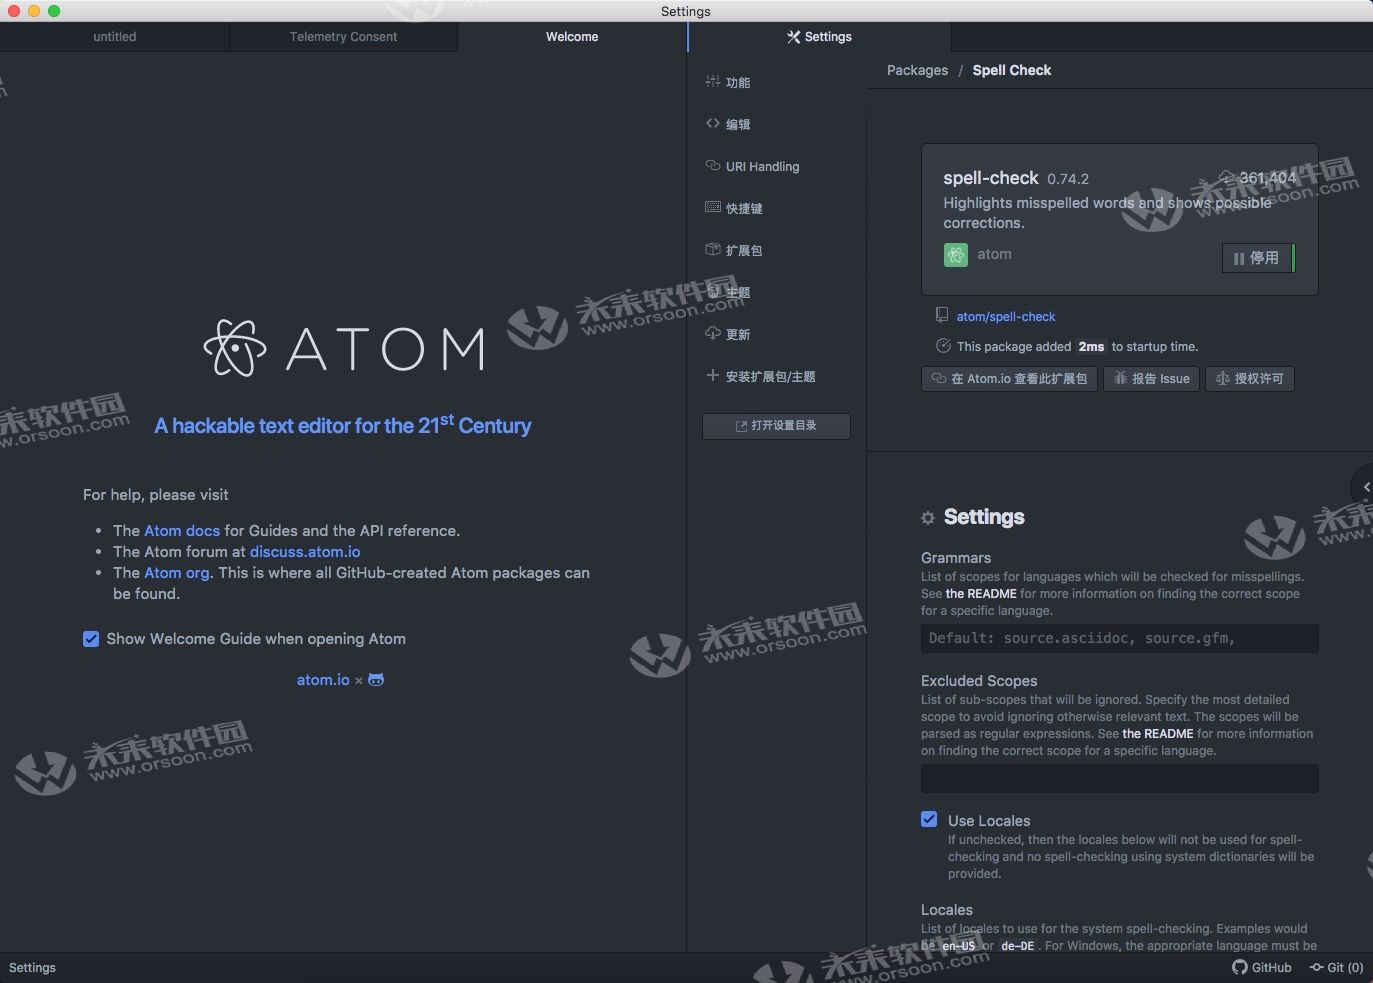
Task: Disable the Use Locales checkbox
Action: click(x=929, y=819)
